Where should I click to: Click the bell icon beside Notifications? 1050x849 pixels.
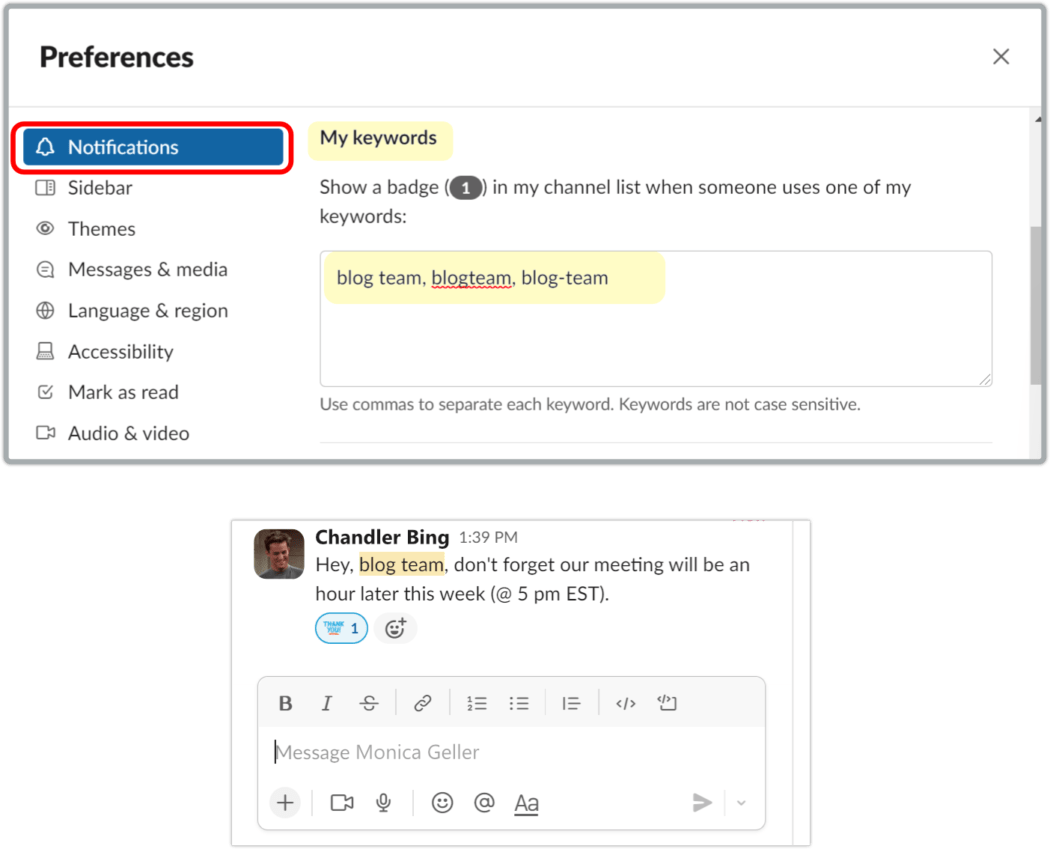click(45, 147)
